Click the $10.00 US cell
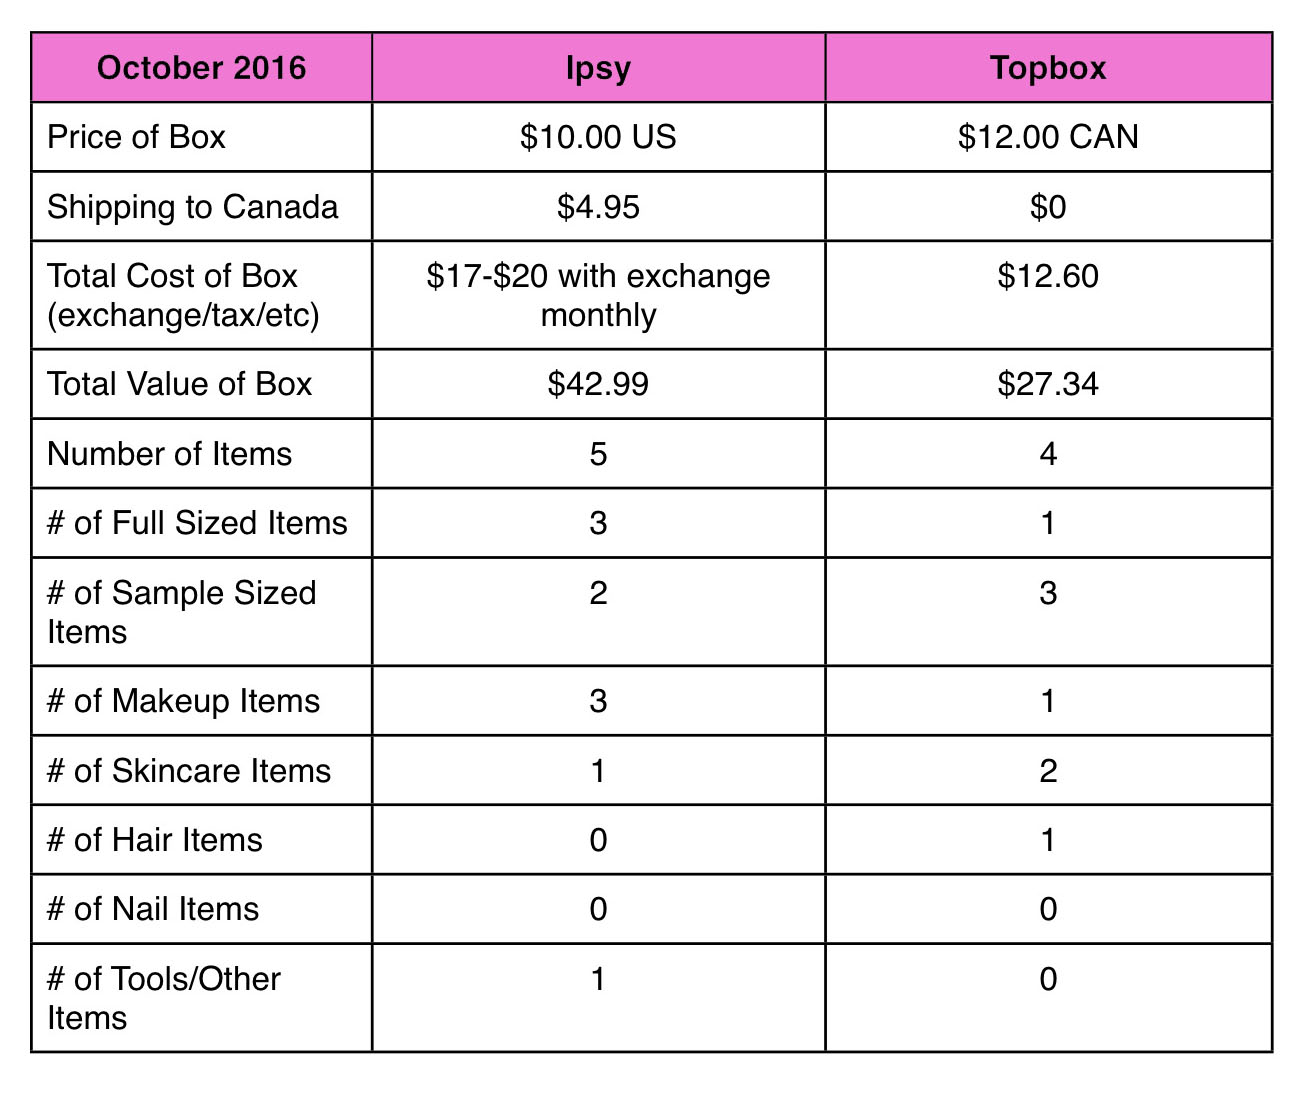This screenshot has width=1305, height=1093. click(x=598, y=137)
